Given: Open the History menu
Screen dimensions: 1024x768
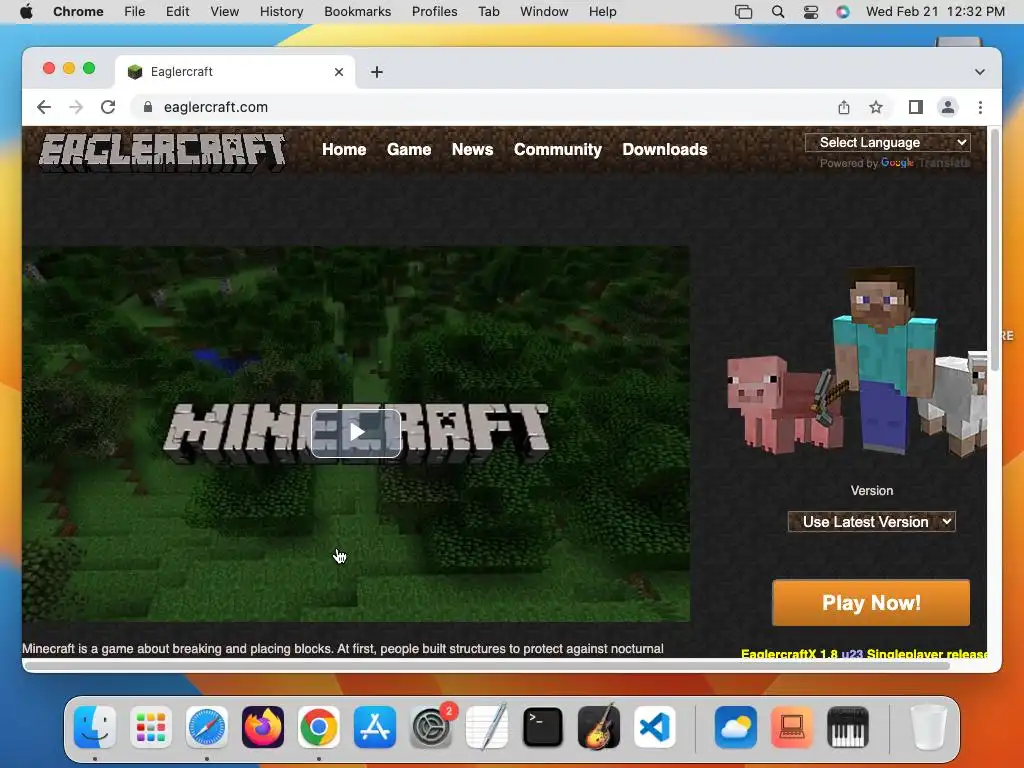Looking at the screenshot, I should click(281, 12).
